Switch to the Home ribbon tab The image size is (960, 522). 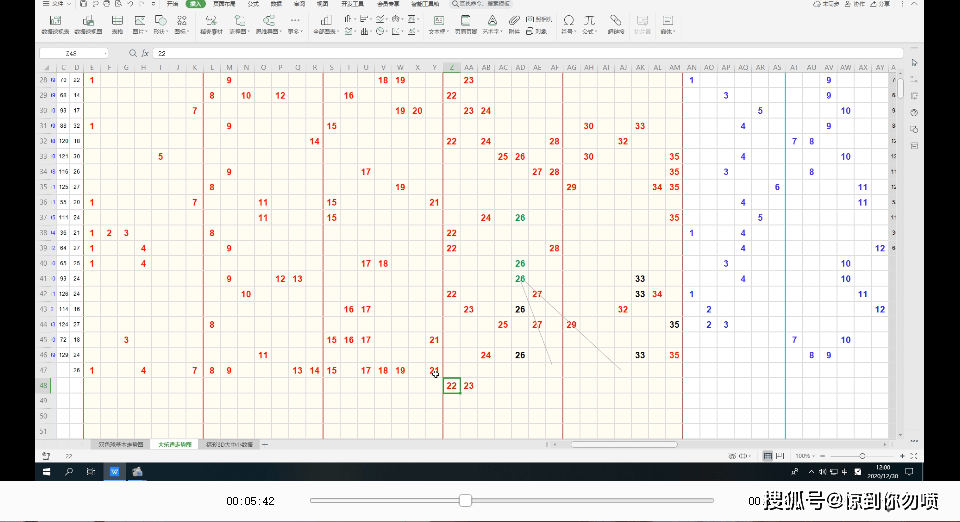click(x=172, y=4)
